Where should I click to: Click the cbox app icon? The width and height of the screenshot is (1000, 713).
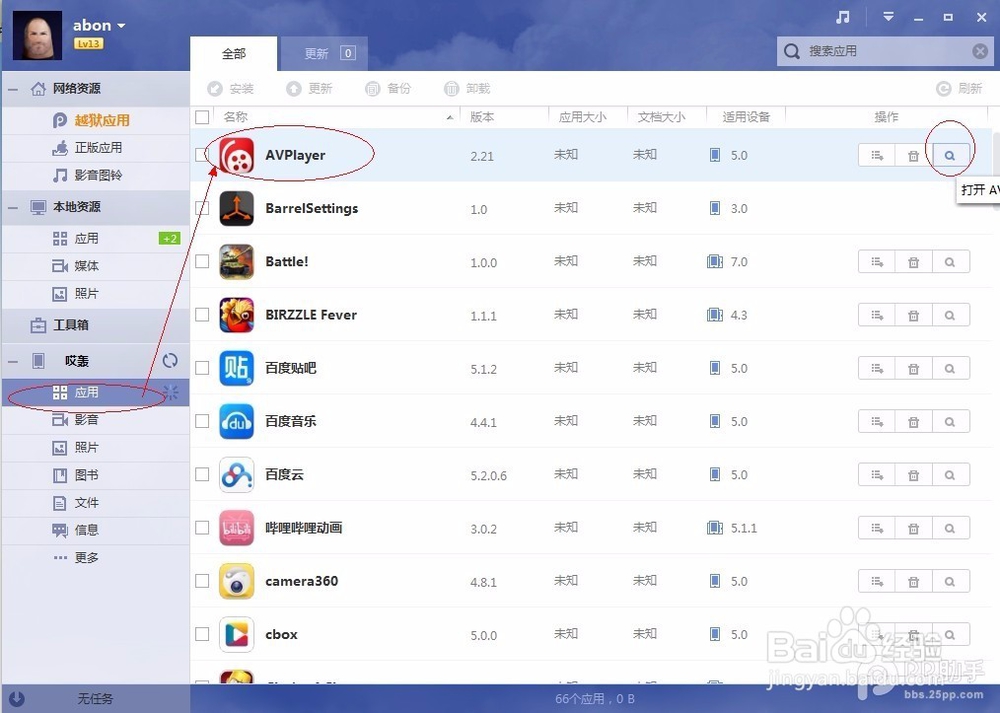(x=237, y=635)
